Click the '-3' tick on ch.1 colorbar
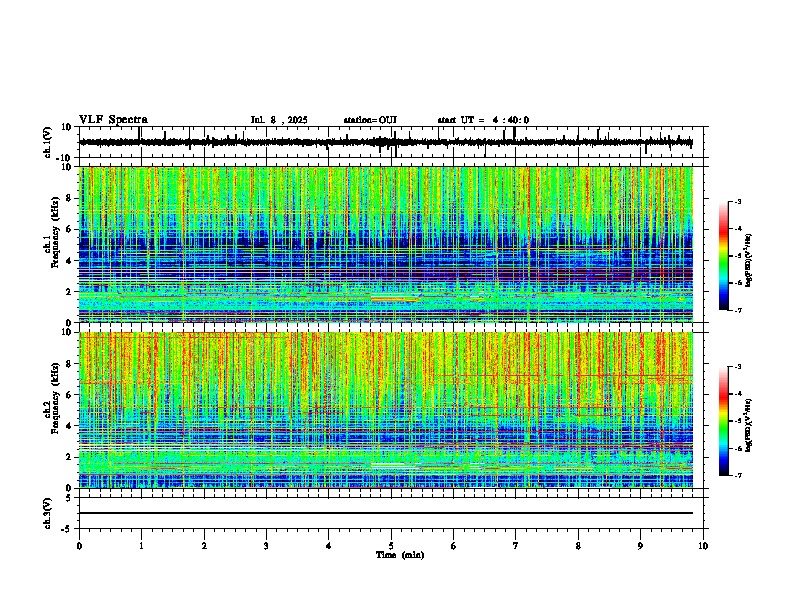792x612 pixels. tap(737, 201)
